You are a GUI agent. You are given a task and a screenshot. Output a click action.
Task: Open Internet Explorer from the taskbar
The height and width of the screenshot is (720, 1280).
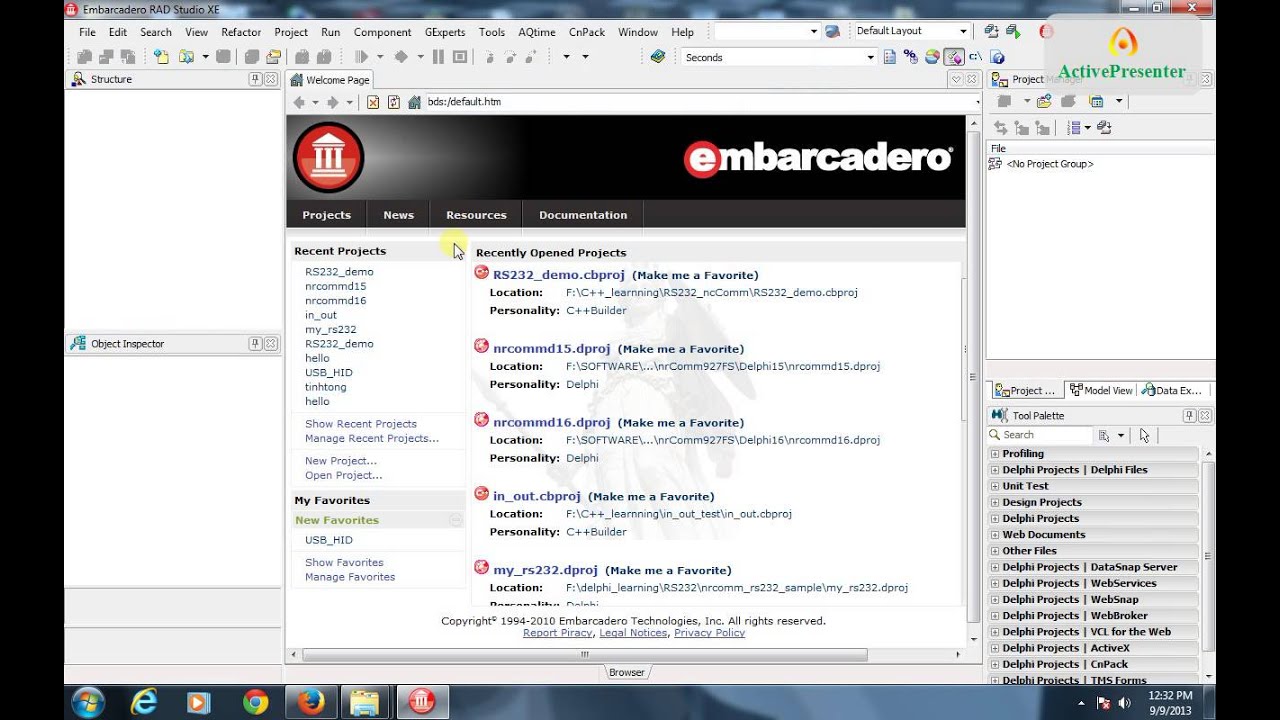(x=145, y=703)
